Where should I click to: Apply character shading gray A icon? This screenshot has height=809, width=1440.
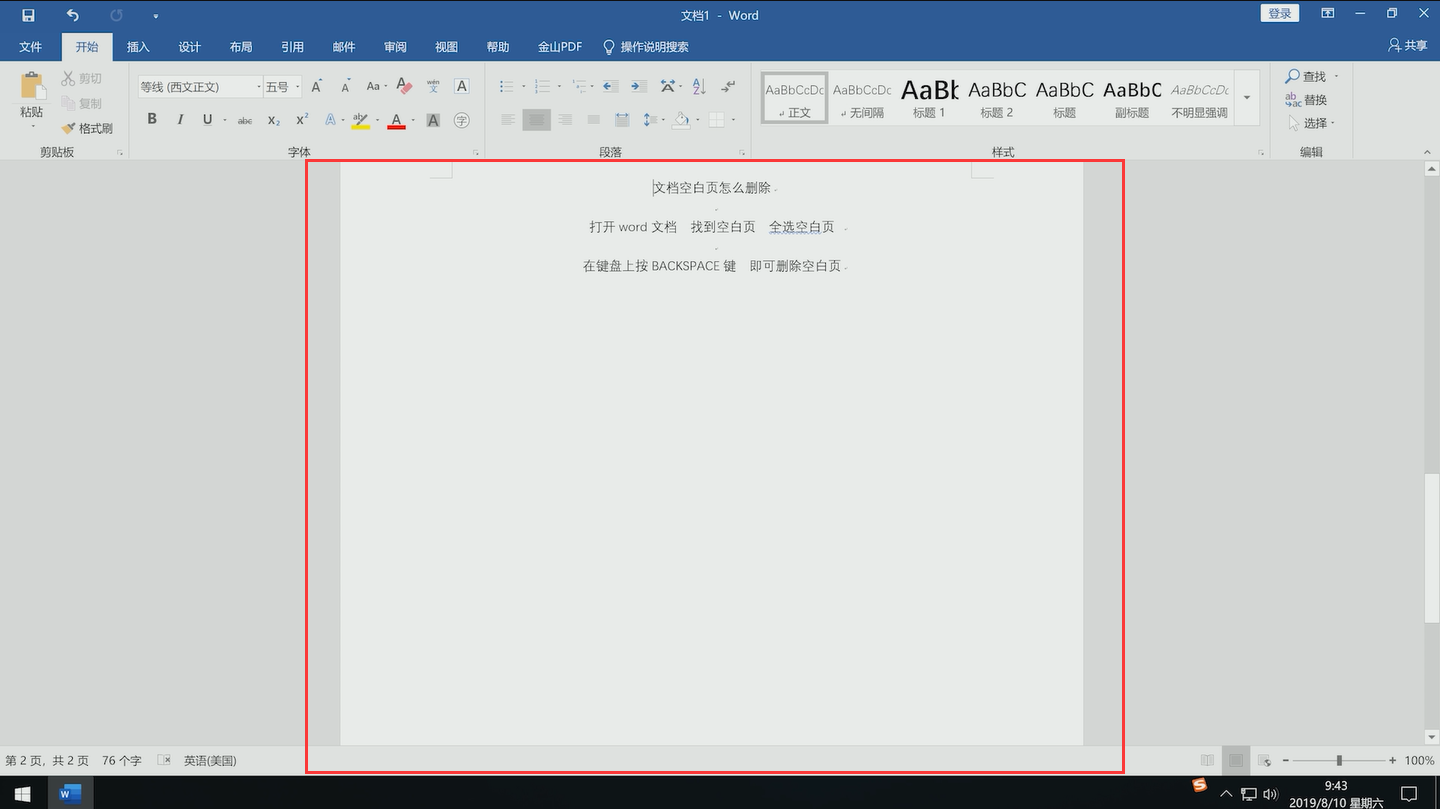click(433, 120)
